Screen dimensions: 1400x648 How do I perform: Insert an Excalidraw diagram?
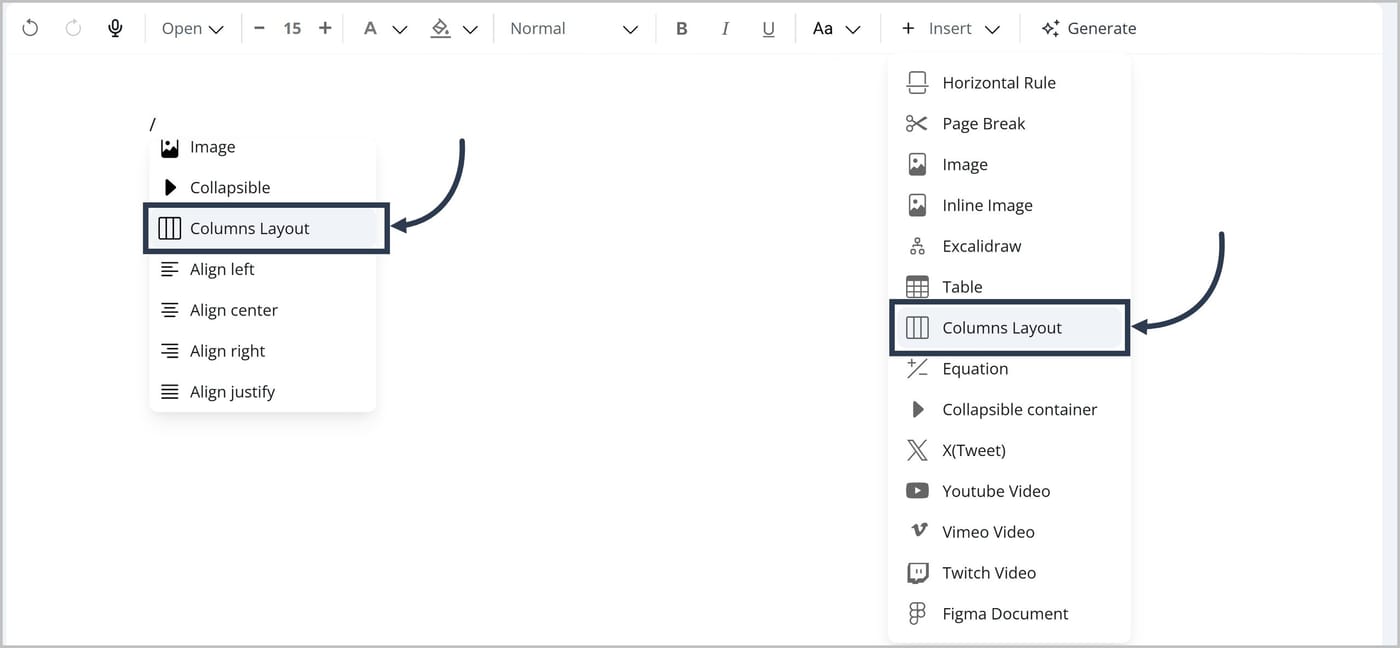(1009, 246)
